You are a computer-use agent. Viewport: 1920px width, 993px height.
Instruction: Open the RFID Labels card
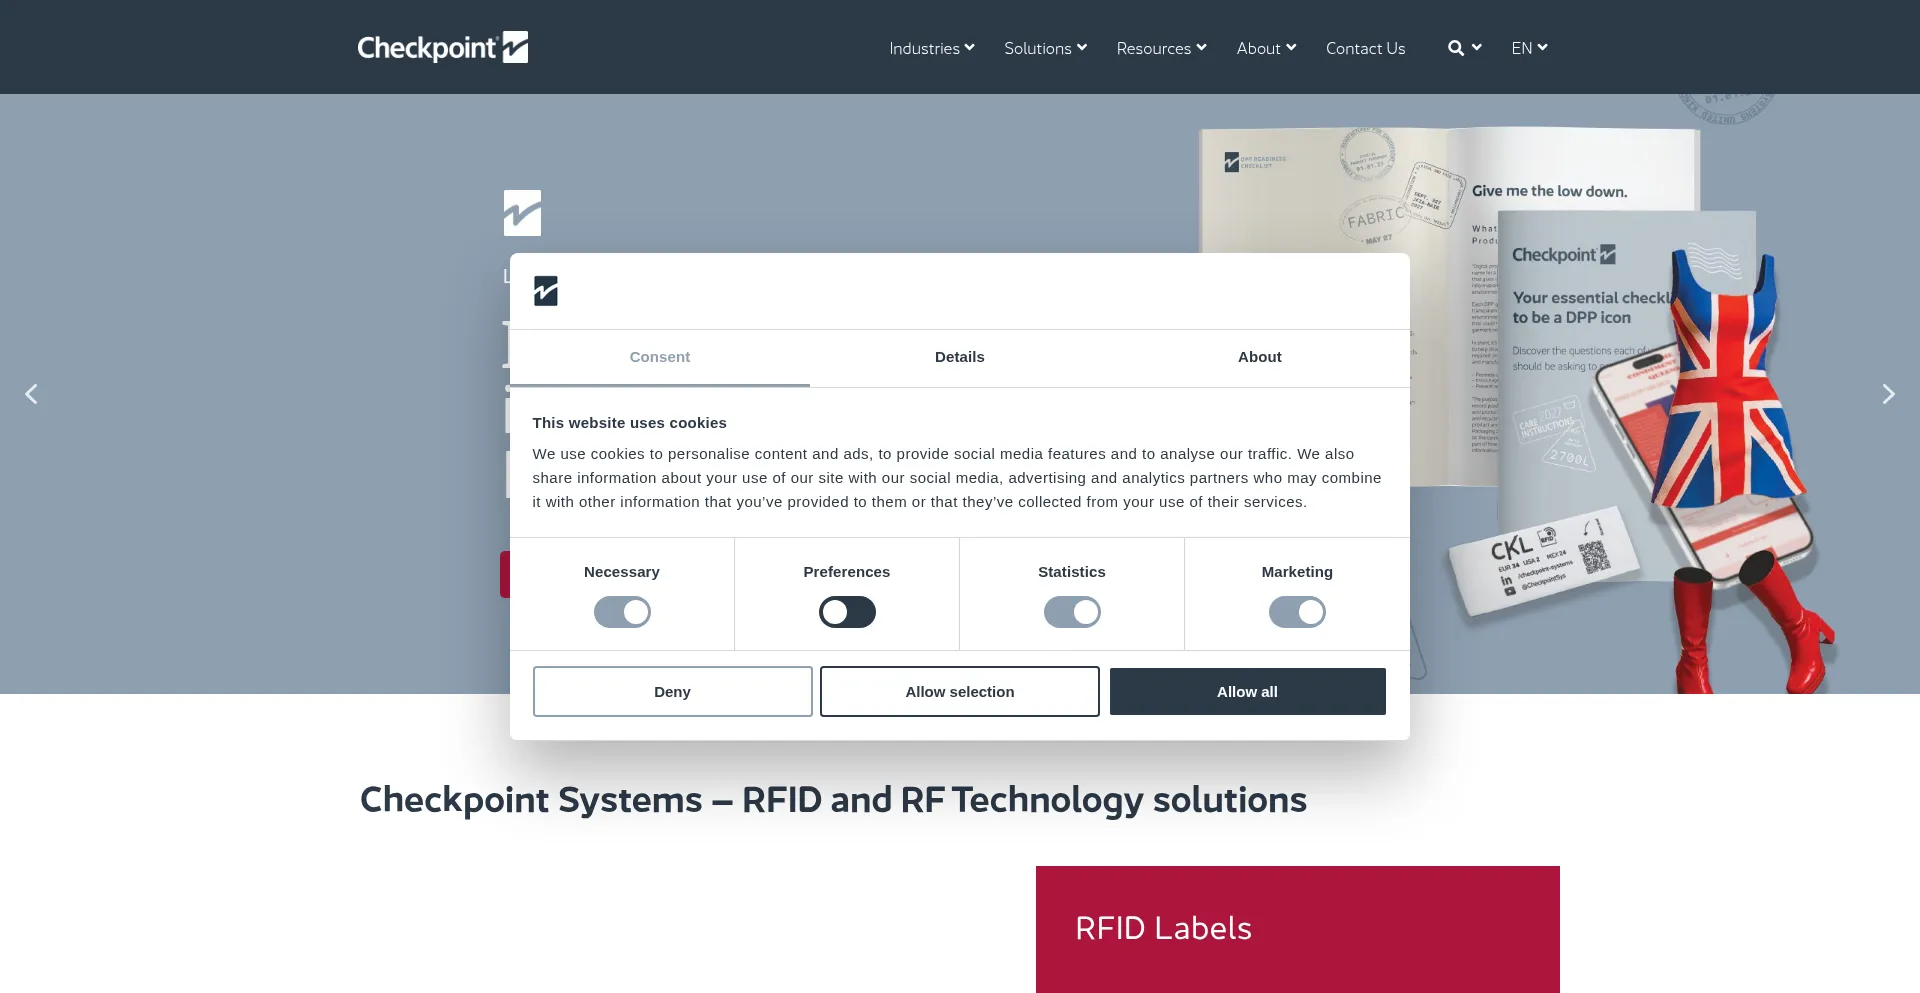[x=1298, y=929]
